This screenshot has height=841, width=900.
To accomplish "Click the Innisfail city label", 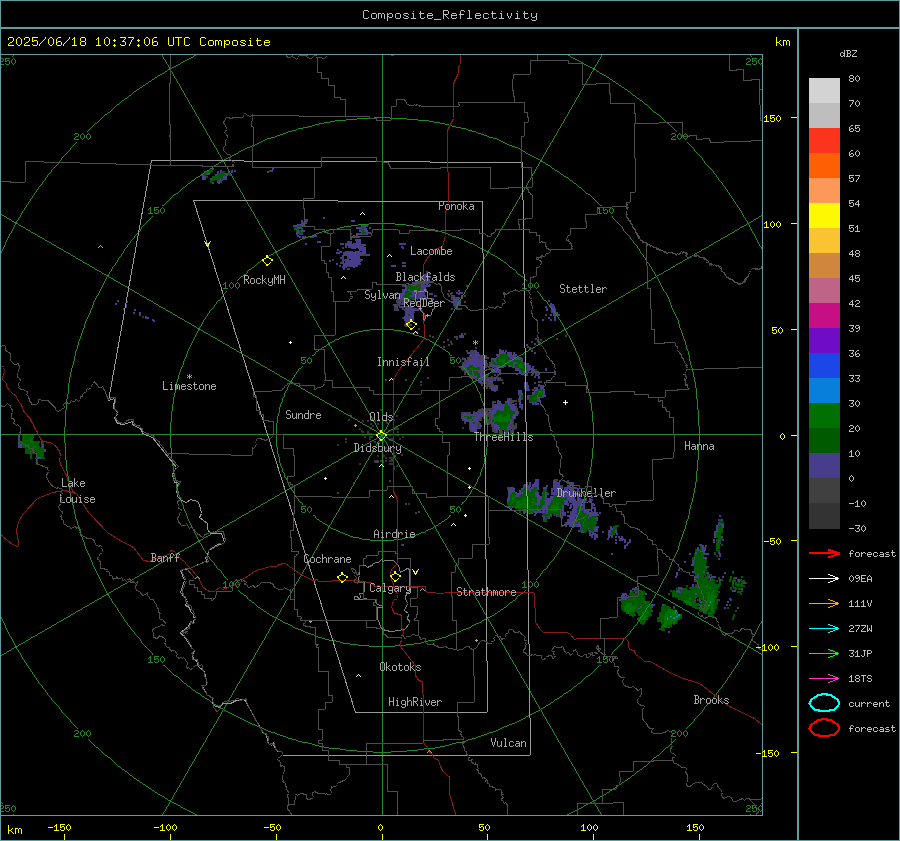I will click(x=403, y=362).
